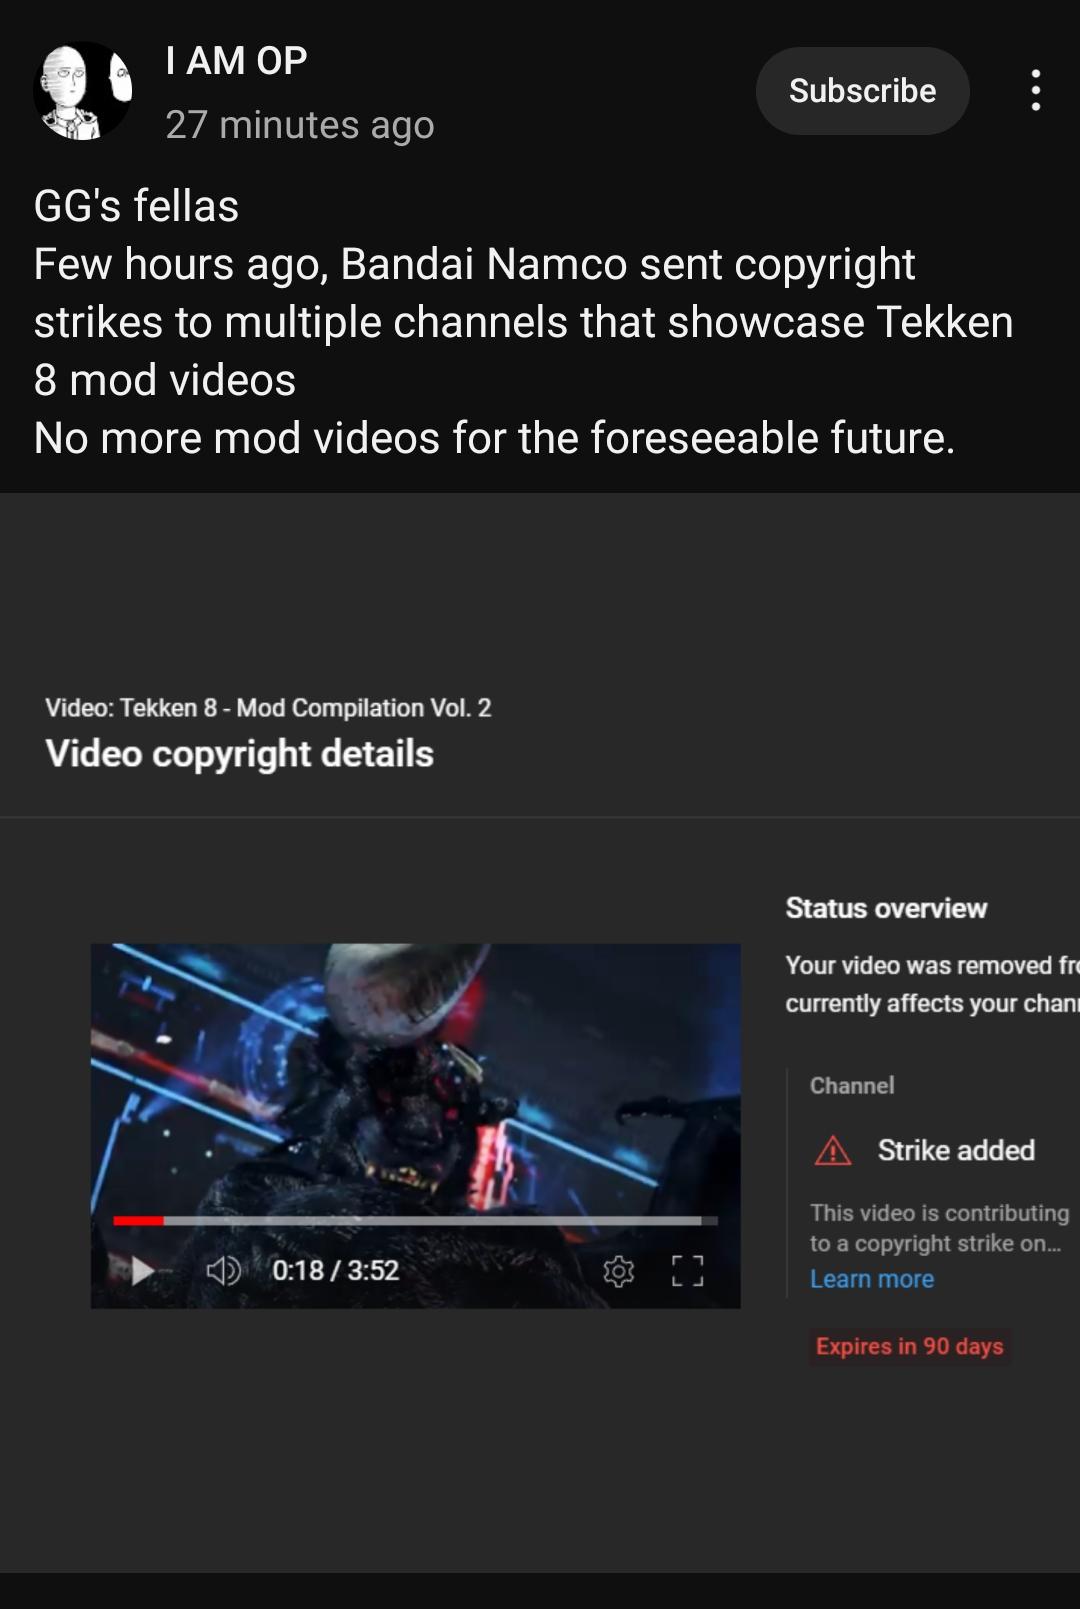1080x1609 pixels.
Task: Click the play icon in the embedded player
Action: (x=142, y=1271)
